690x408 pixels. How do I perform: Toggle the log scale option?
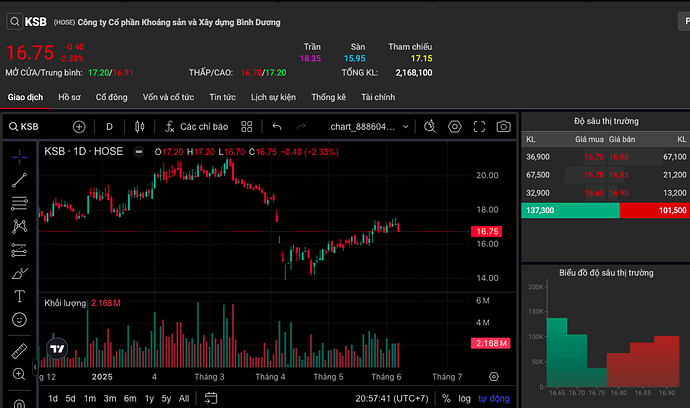[x=463, y=399]
